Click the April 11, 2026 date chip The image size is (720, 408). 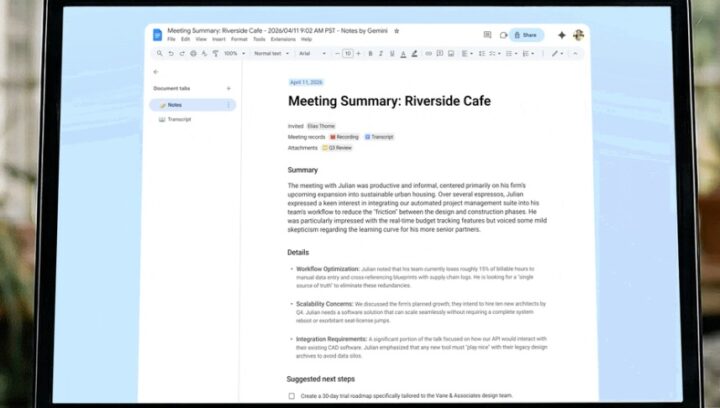click(306, 82)
